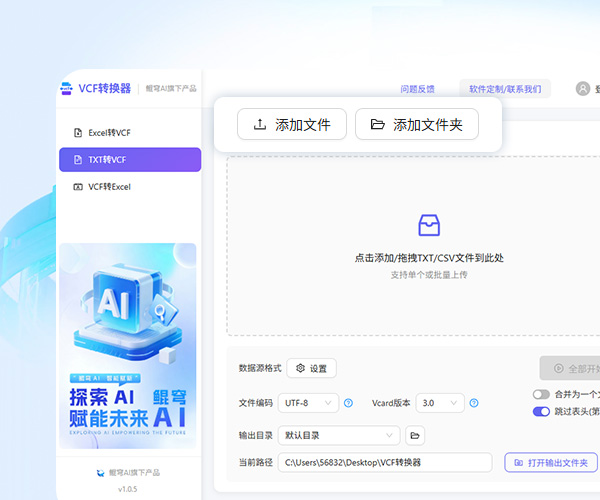
Task: Open the Excel转VCF page
Action: [x=130, y=133]
